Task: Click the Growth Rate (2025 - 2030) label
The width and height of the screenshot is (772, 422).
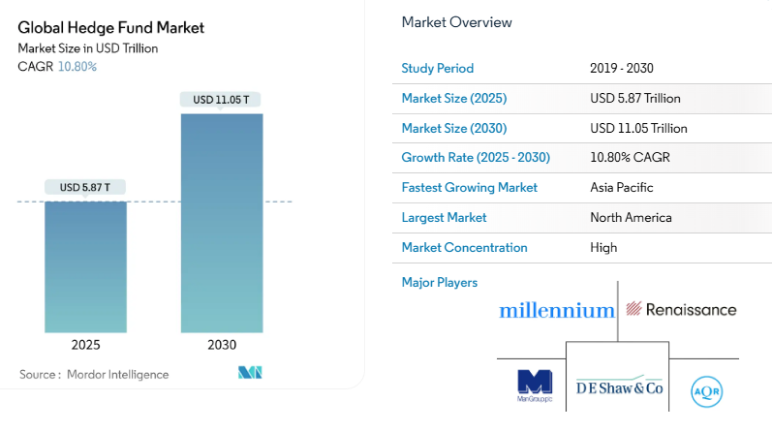Action: 475,157
